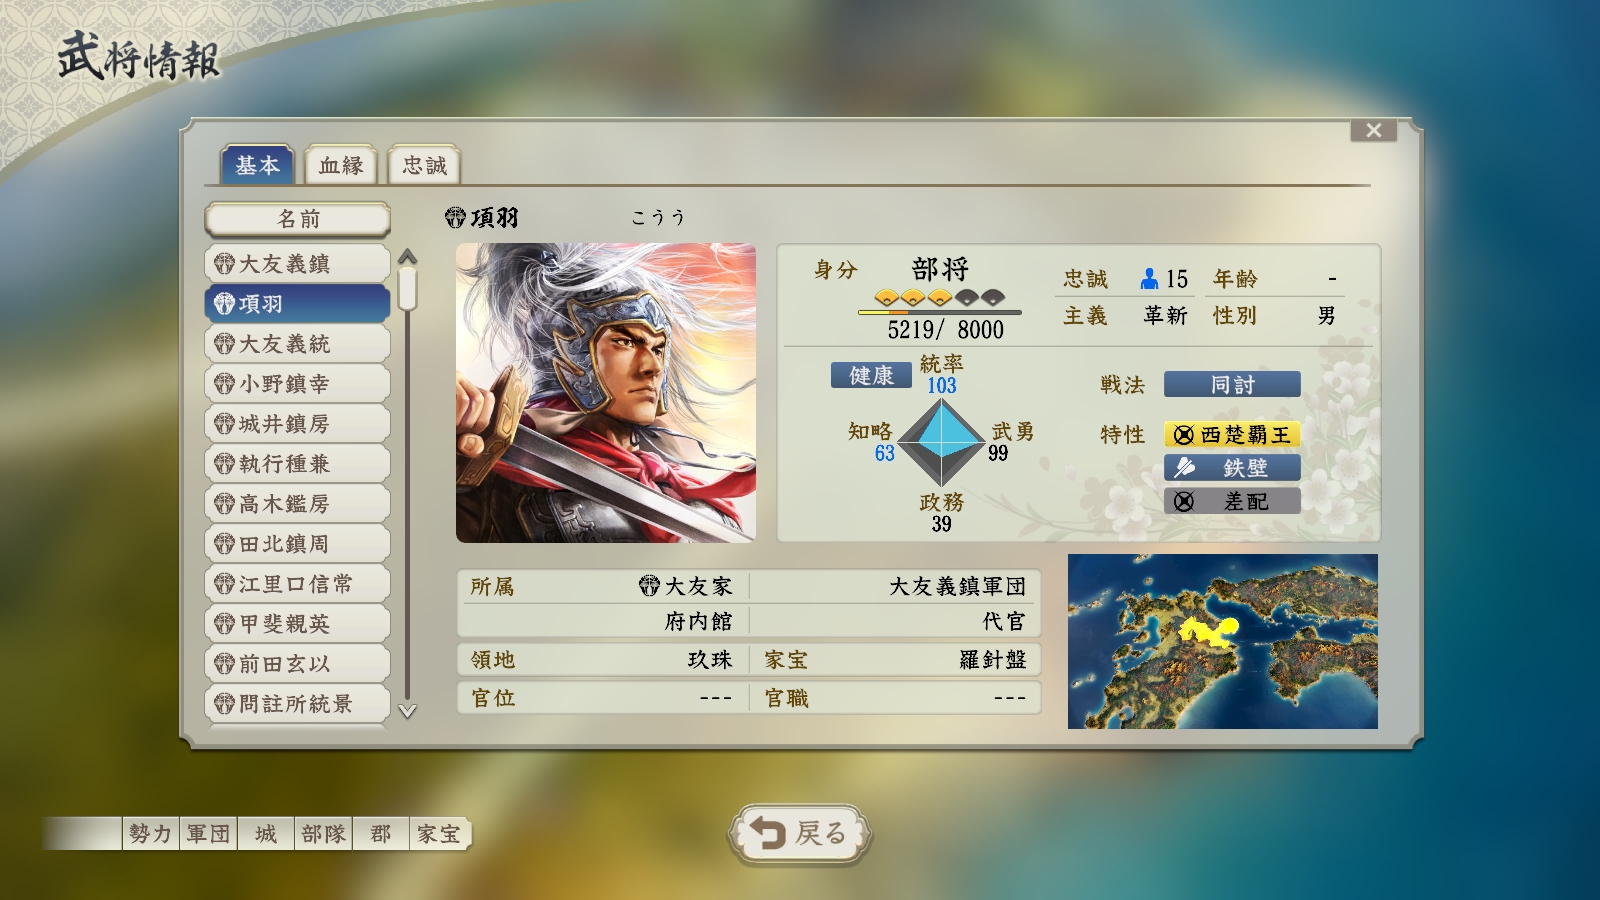Image resolution: width=1600 pixels, height=900 pixels.
Task: Open the 家宝 bottom menu item
Action: click(x=439, y=833)
